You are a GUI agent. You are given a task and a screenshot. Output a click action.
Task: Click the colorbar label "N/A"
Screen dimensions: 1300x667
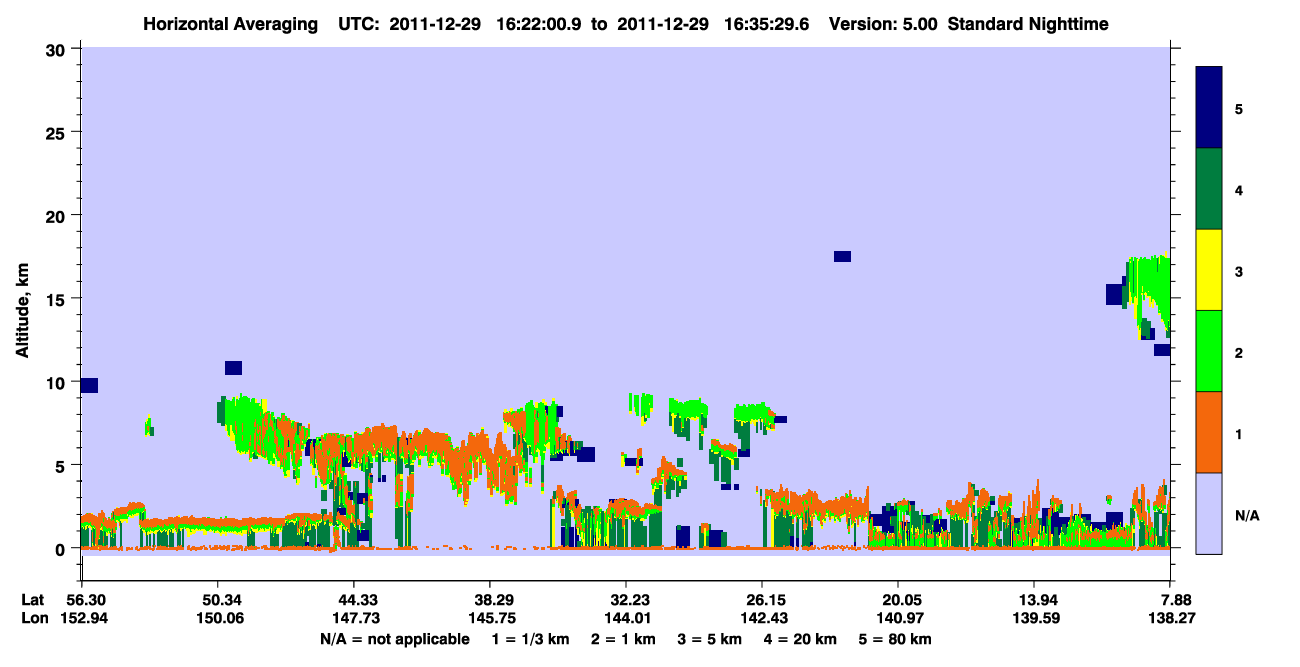[x=1246, y=515]
